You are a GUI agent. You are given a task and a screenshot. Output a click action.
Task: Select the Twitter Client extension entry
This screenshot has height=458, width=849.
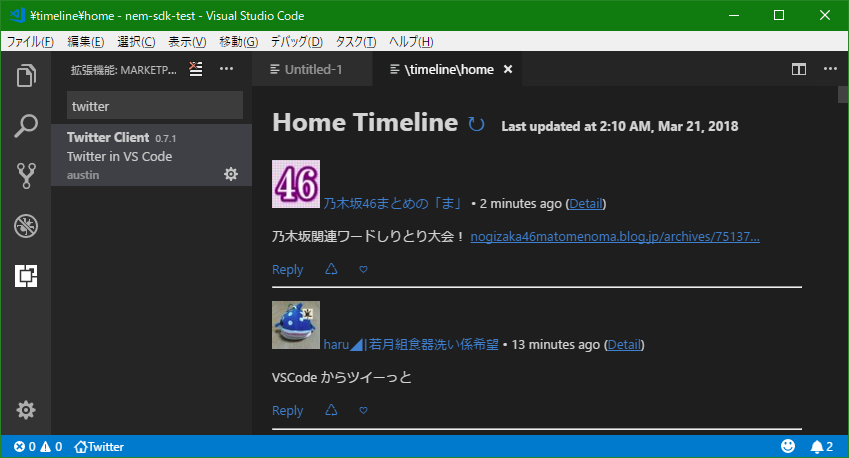click(152, 155)
